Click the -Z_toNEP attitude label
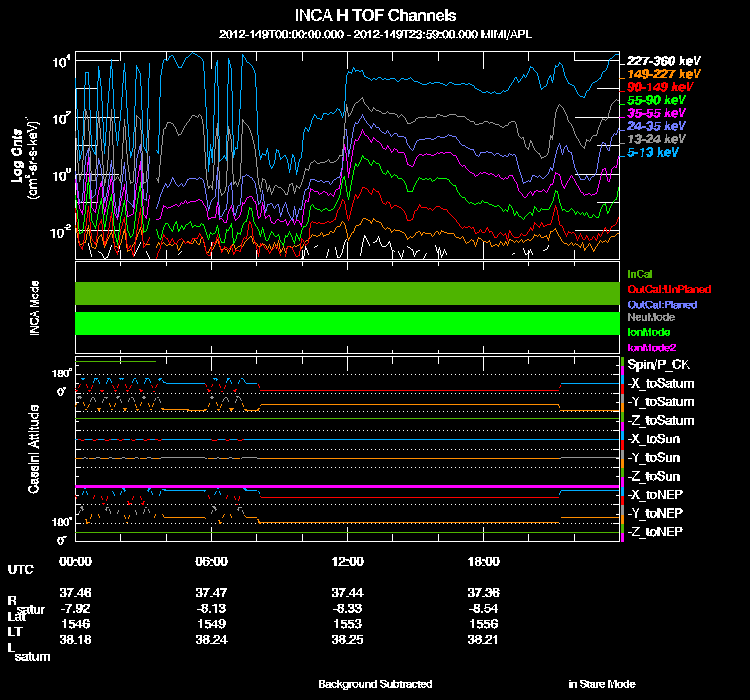 pyautogui.click(x=655, y=532)
